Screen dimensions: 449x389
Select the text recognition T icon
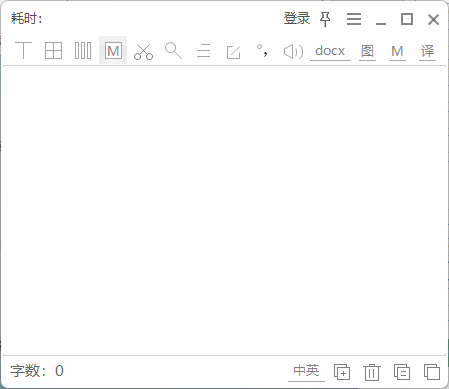click(23, 51)
